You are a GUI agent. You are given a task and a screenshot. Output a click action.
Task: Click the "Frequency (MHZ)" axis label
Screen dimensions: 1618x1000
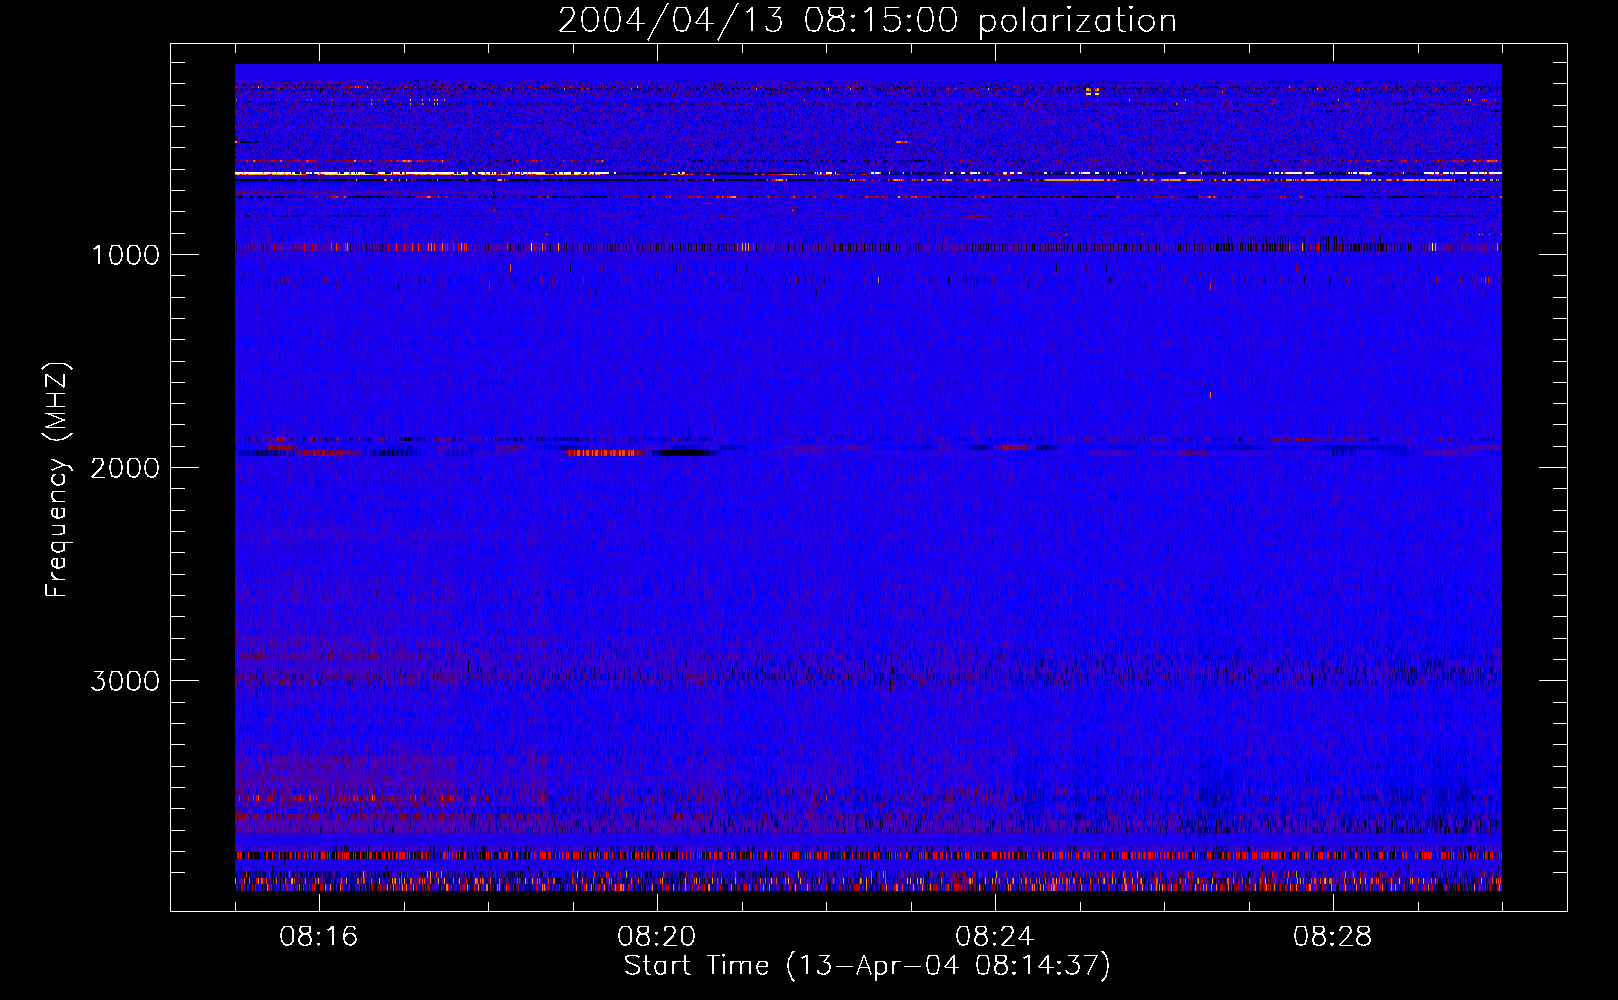coord(57,480)
